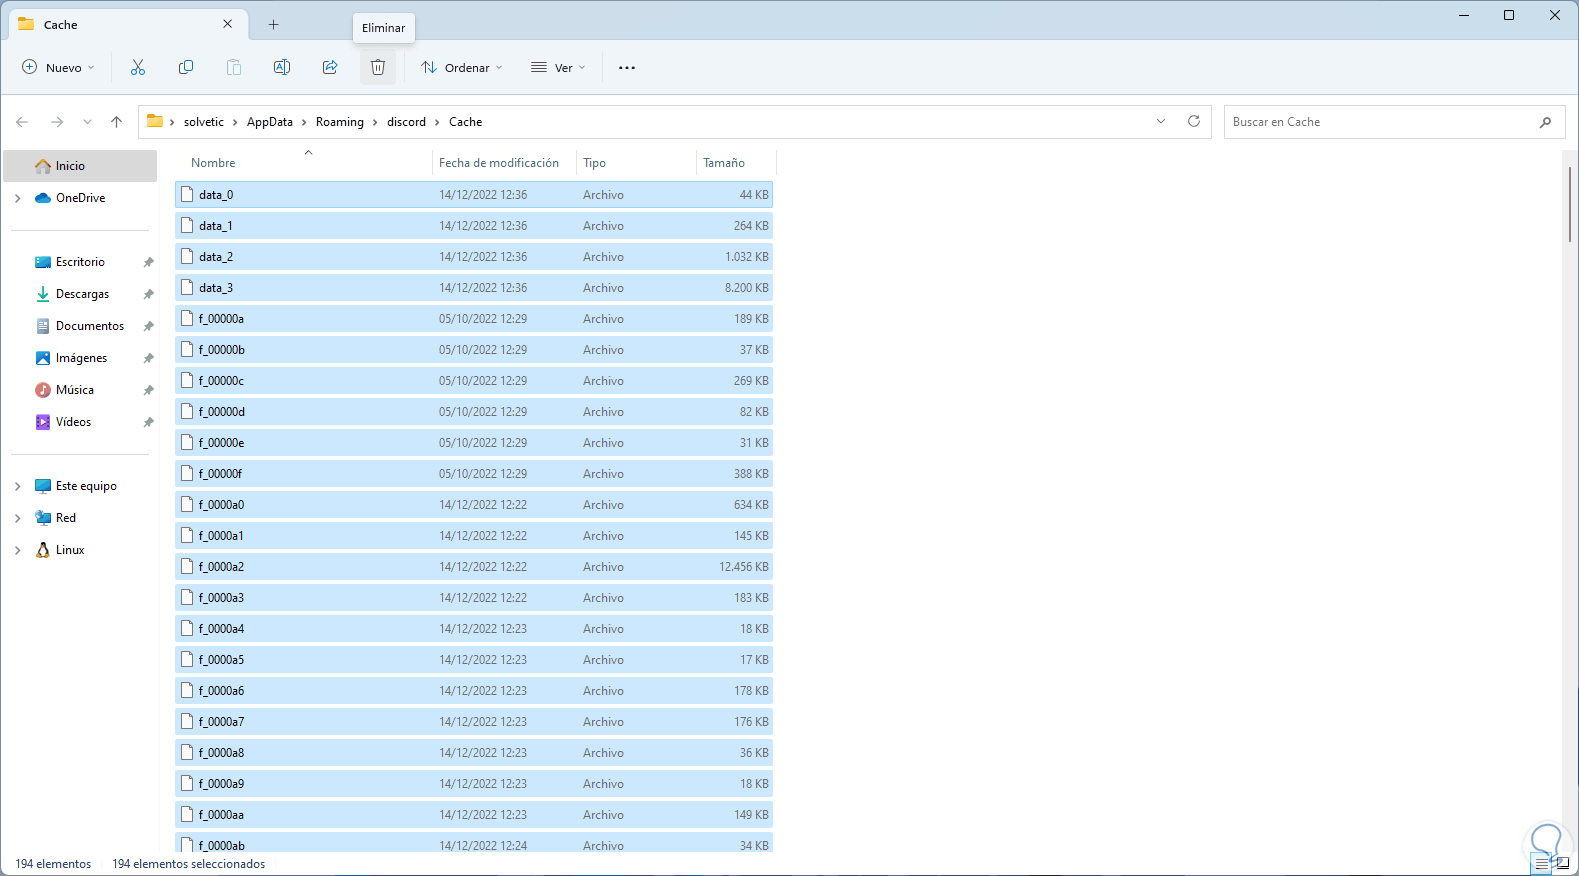Go back with the left arrow
1579x876 pixels.
[22, 122]
